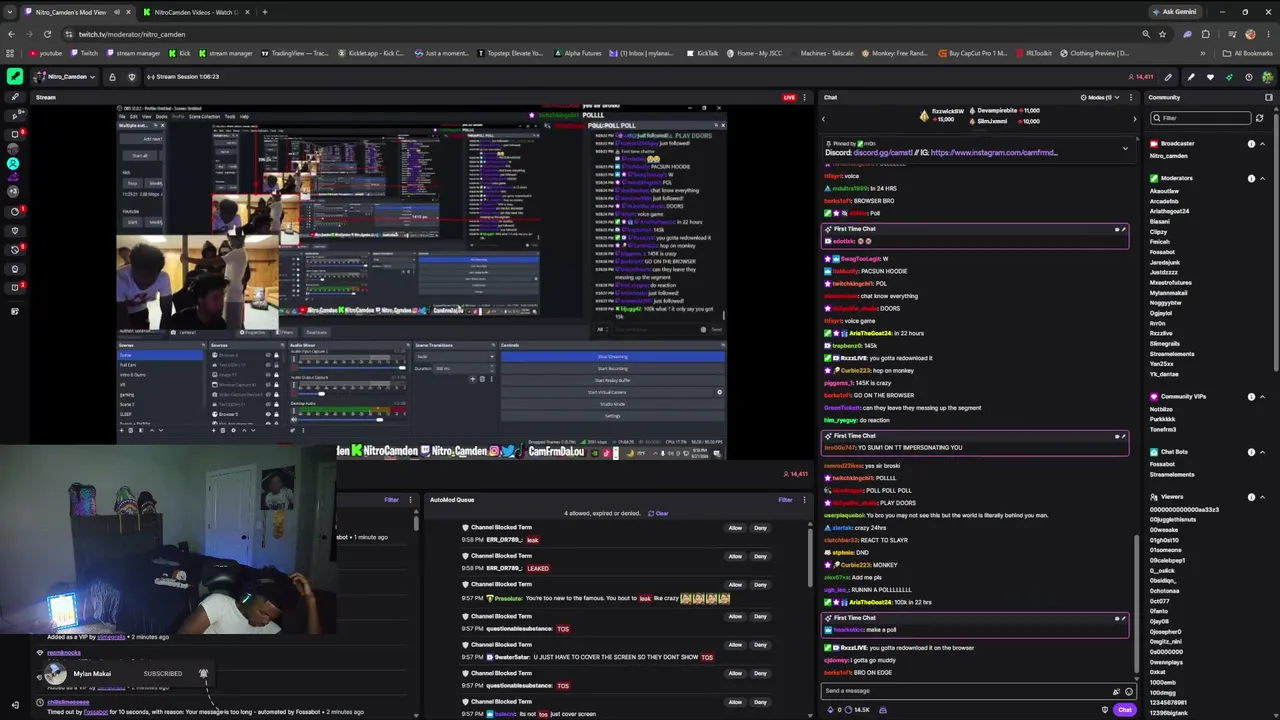This screenshot has height=720, width=1280.
Task: Click the Community Filter search field
Action: [1201, 118]
